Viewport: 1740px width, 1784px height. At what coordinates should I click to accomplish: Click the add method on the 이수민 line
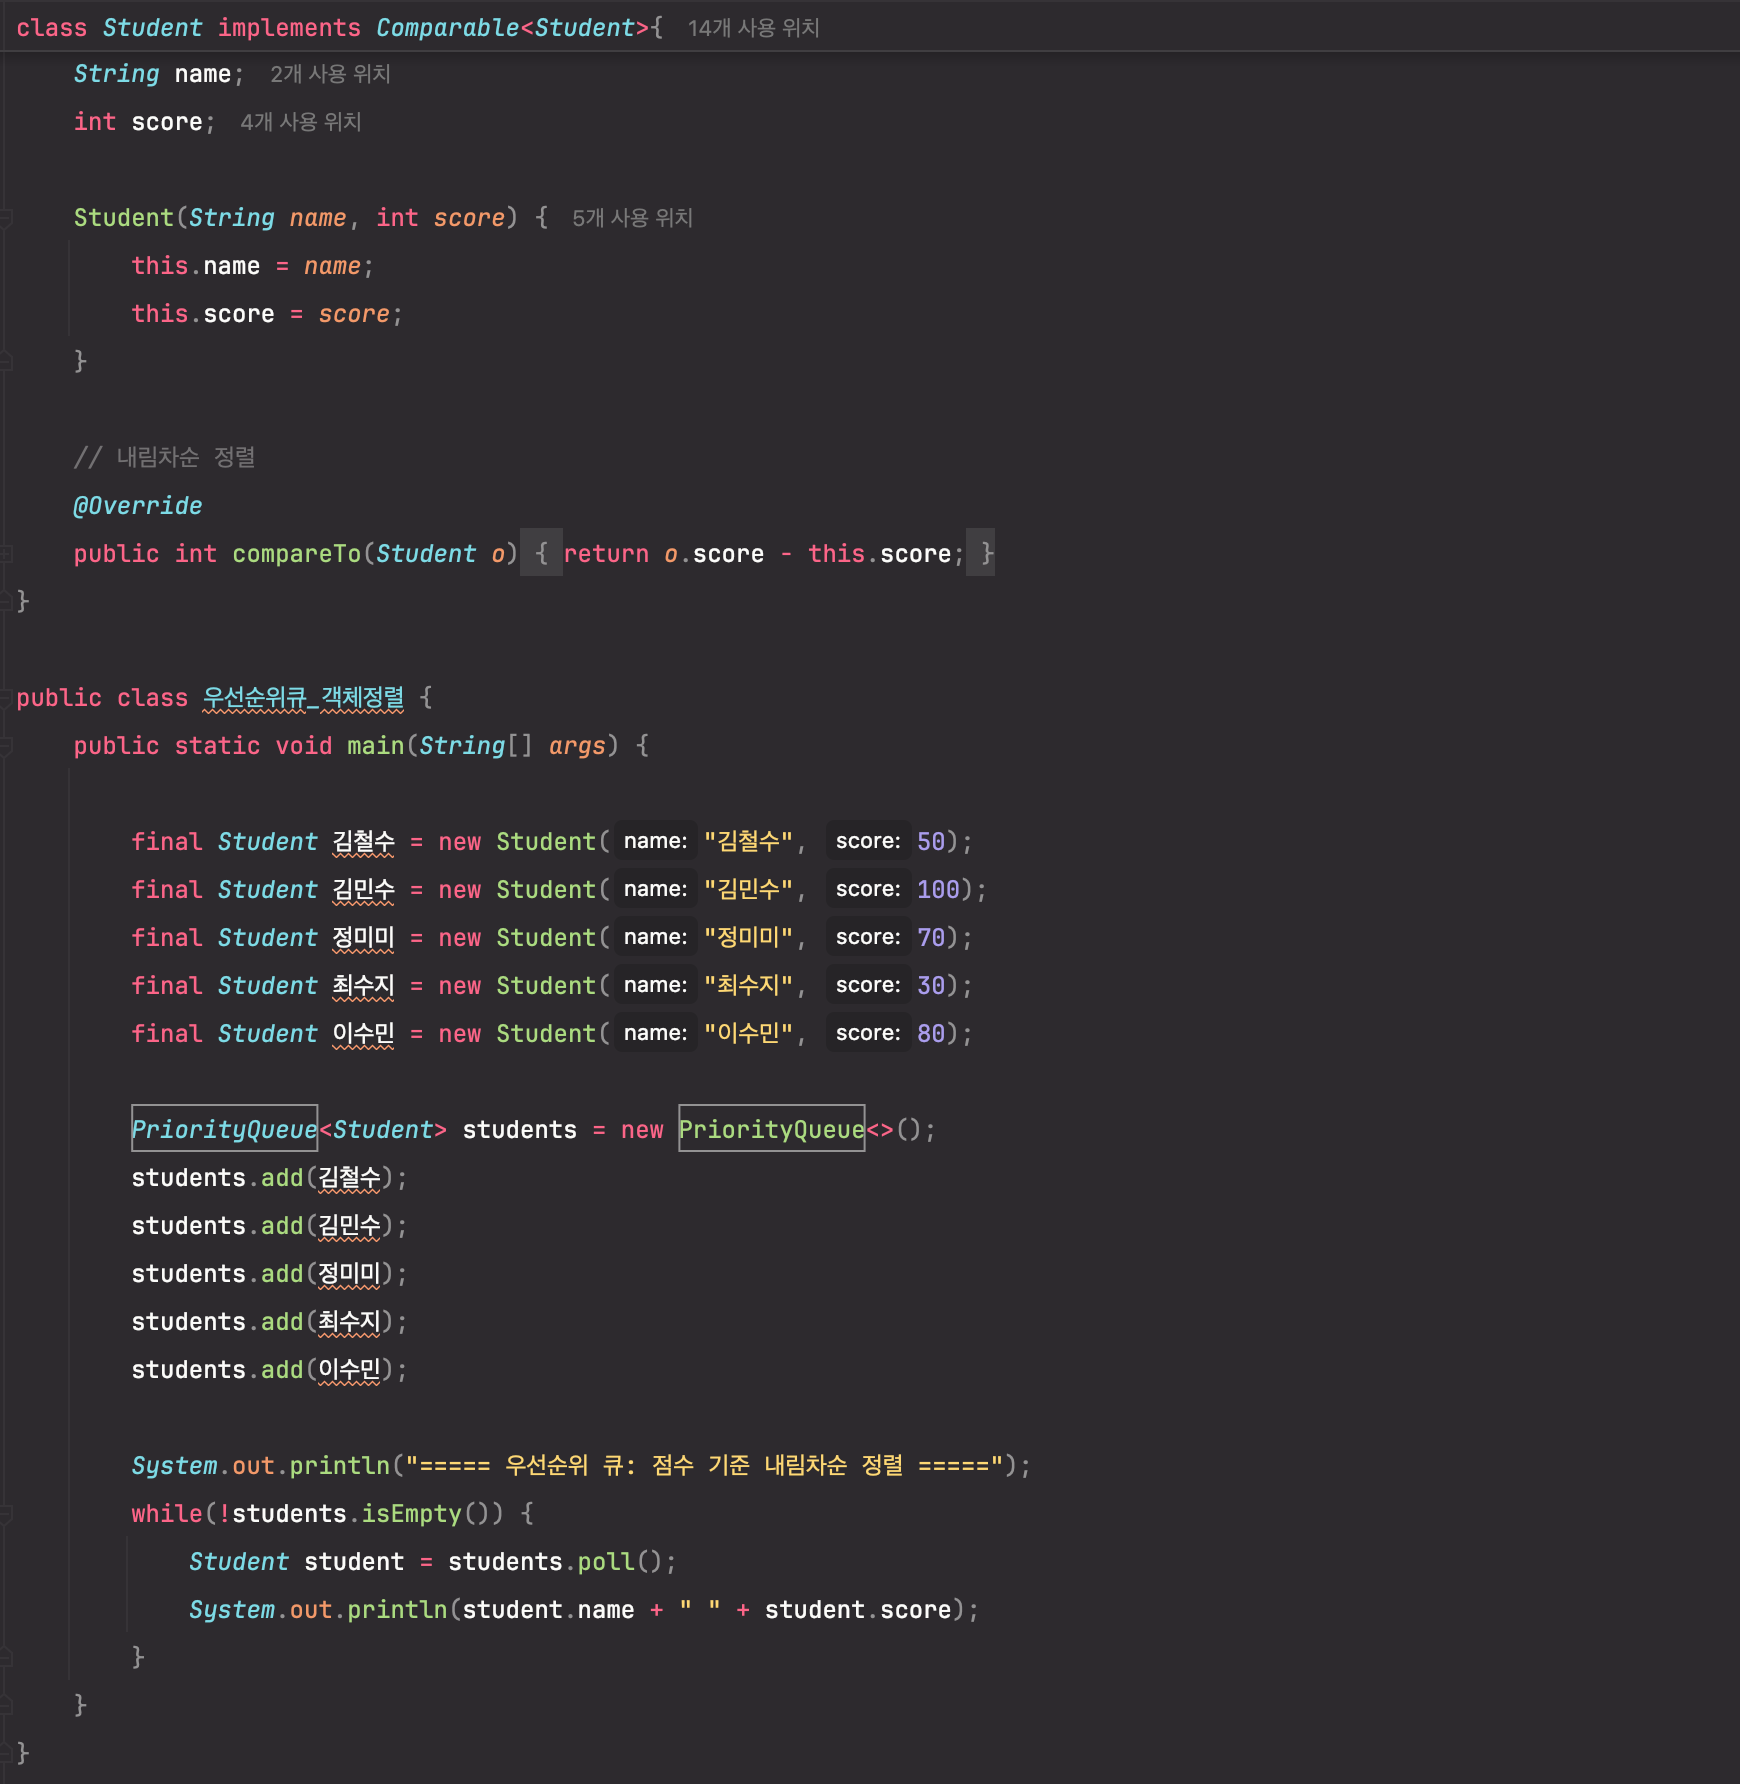282,1370
